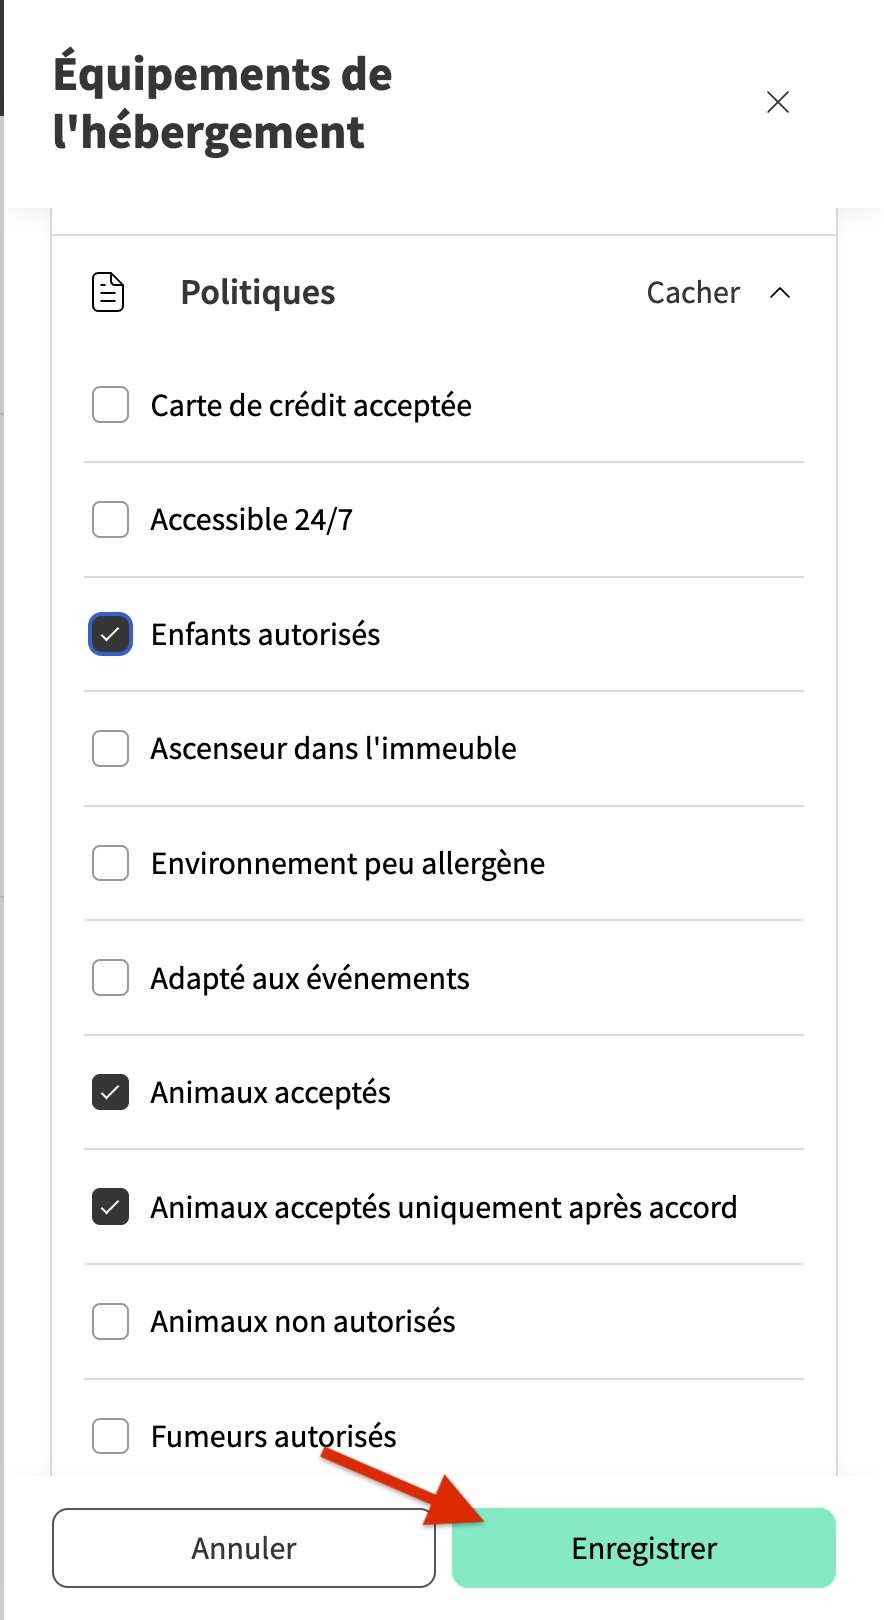Viewport: 884px width, 1620px height.
Task: Tick the Animaux non autorisés checkbox
Action: pyautogui.click(x=110, y=1321)
